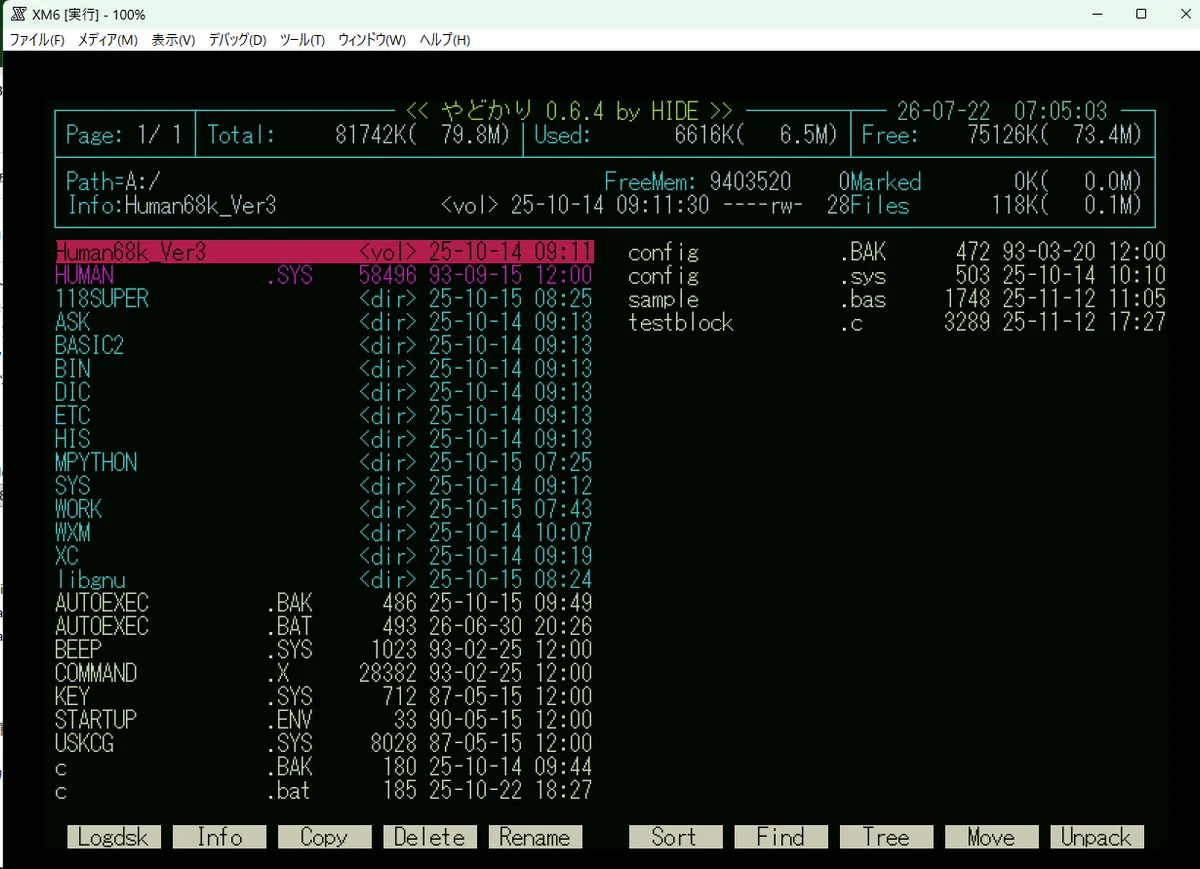Select the WXM directory
The image size is (1200, 869).
pos(324,532)
